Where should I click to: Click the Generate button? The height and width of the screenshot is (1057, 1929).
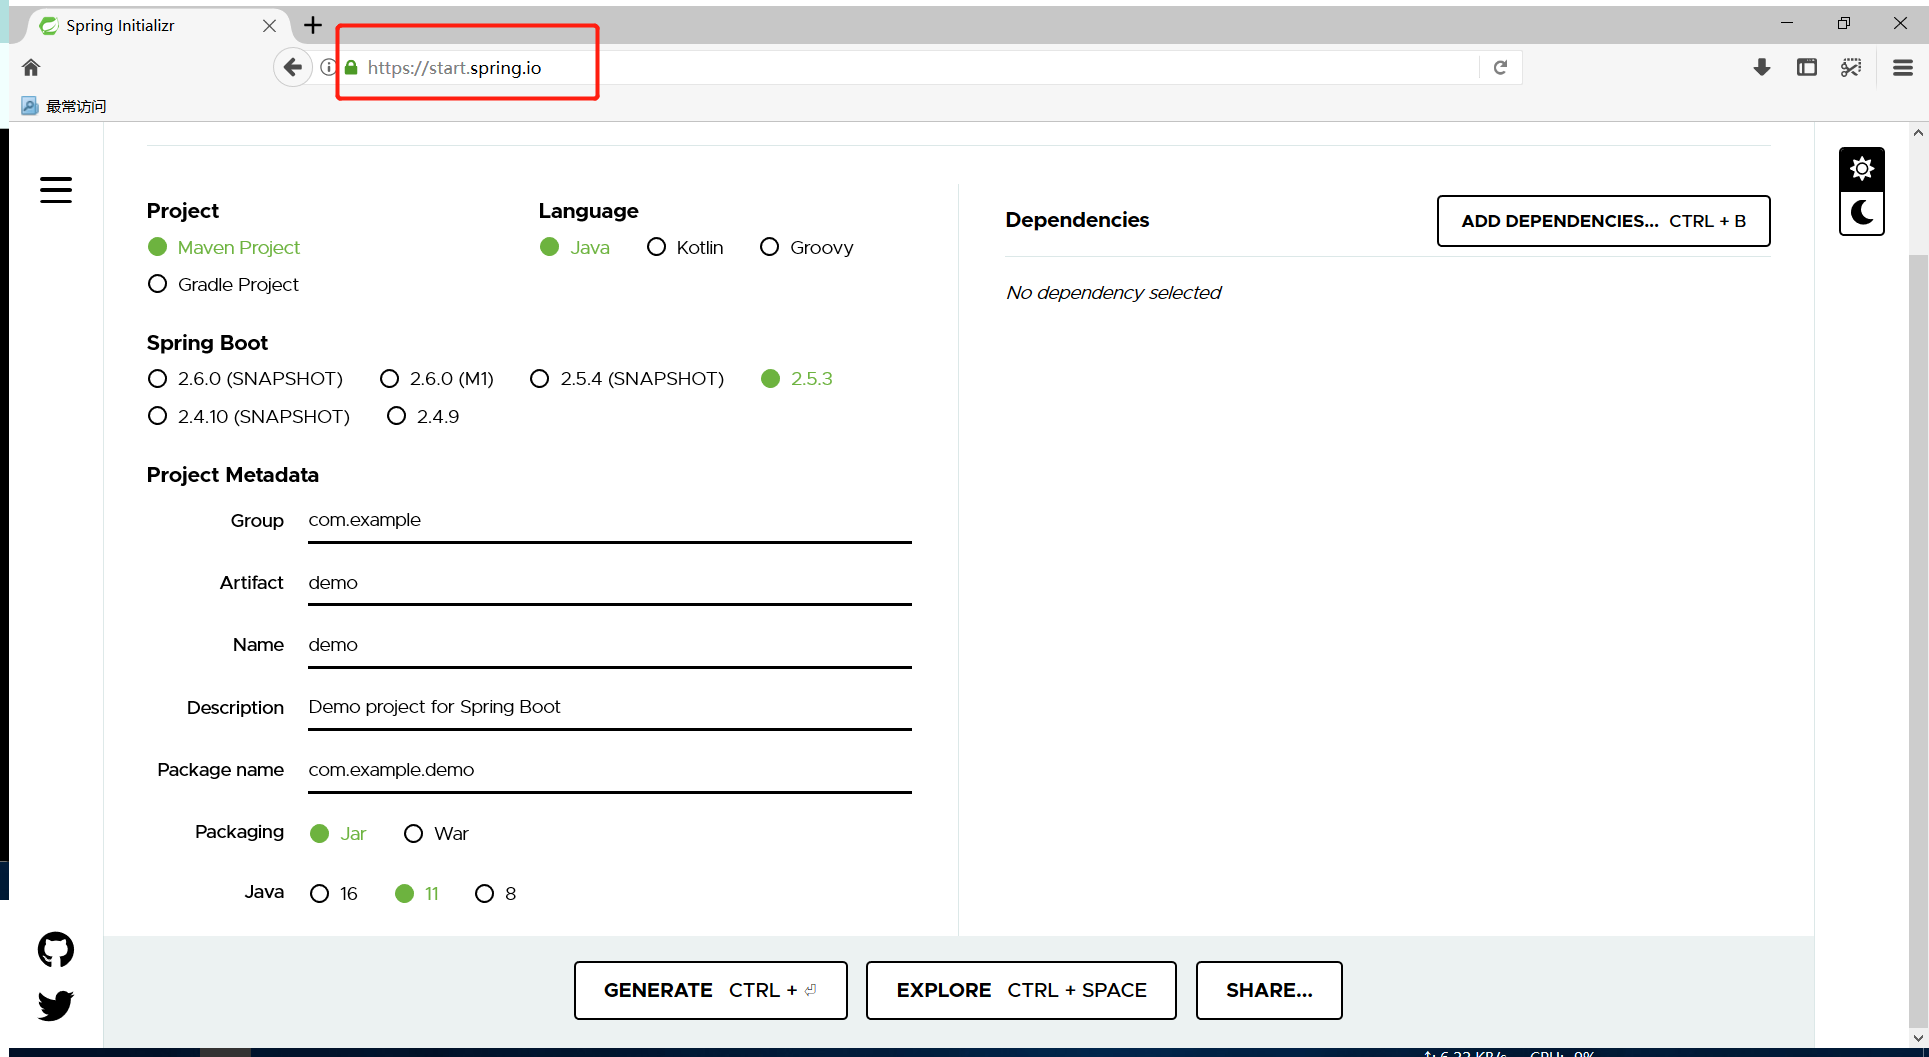[x=710, y=990]
